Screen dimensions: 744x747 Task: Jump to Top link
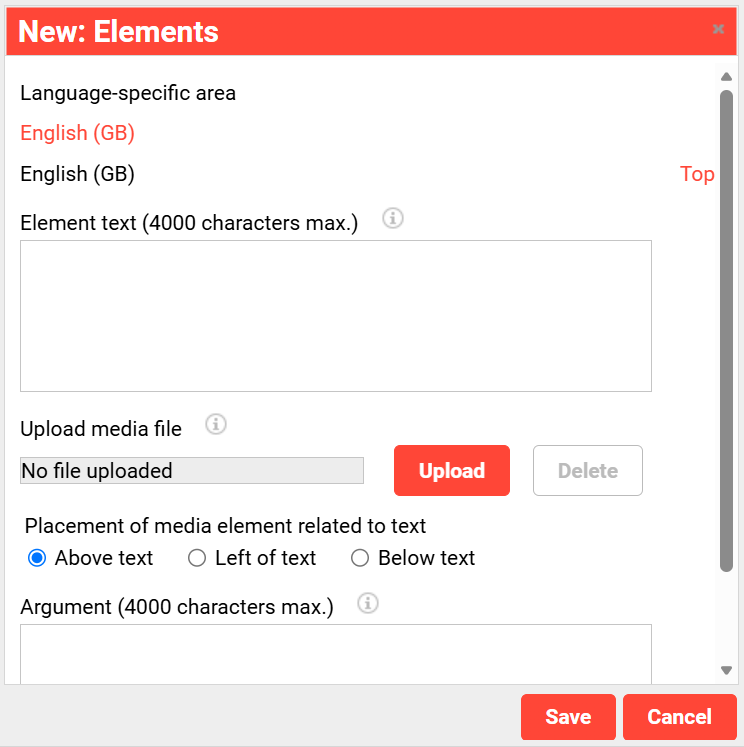[x=697, y=174]
